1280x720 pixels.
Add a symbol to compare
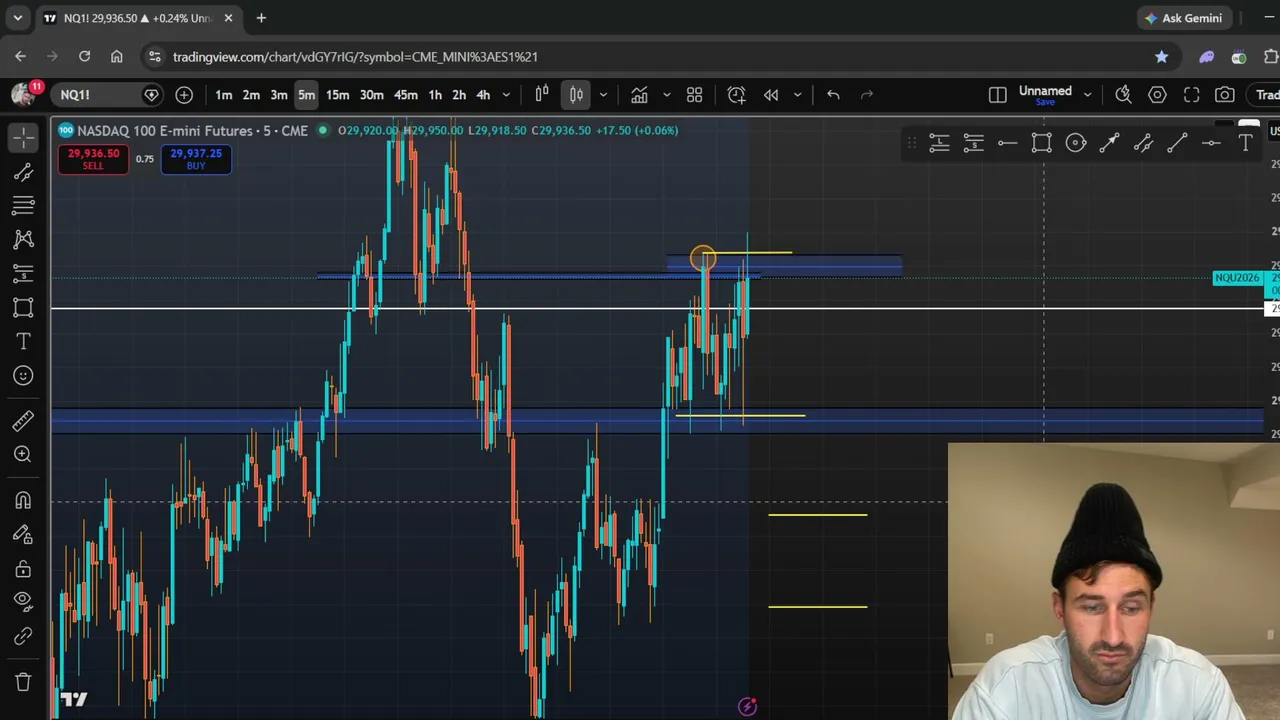tap(184, 95)
